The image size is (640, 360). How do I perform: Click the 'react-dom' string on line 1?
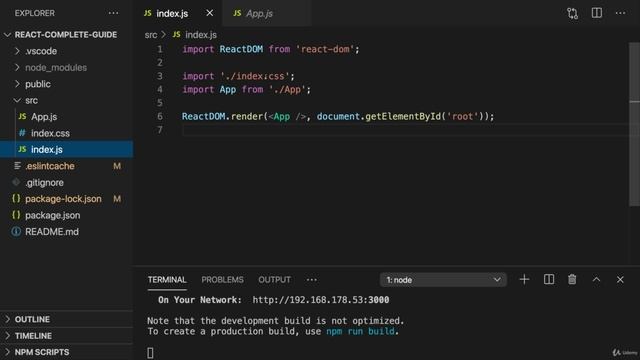coord(325,49)
